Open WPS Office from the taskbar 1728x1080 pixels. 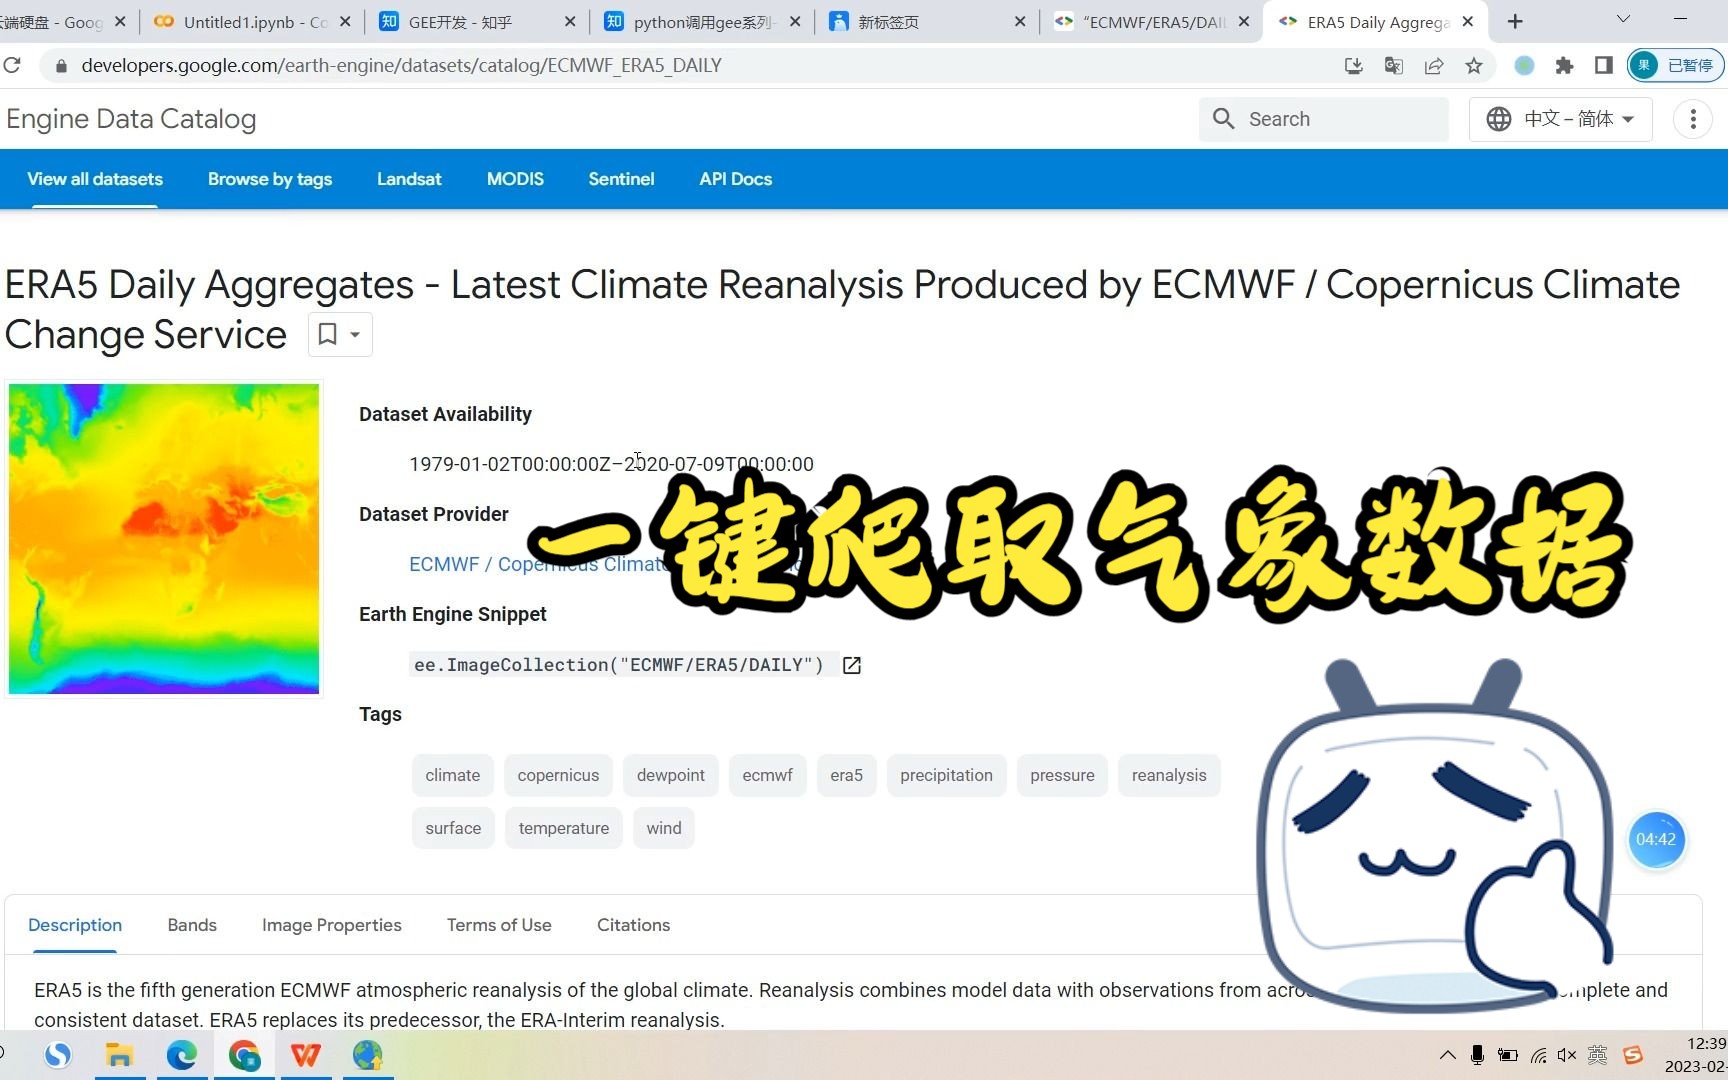(306, 1055)
